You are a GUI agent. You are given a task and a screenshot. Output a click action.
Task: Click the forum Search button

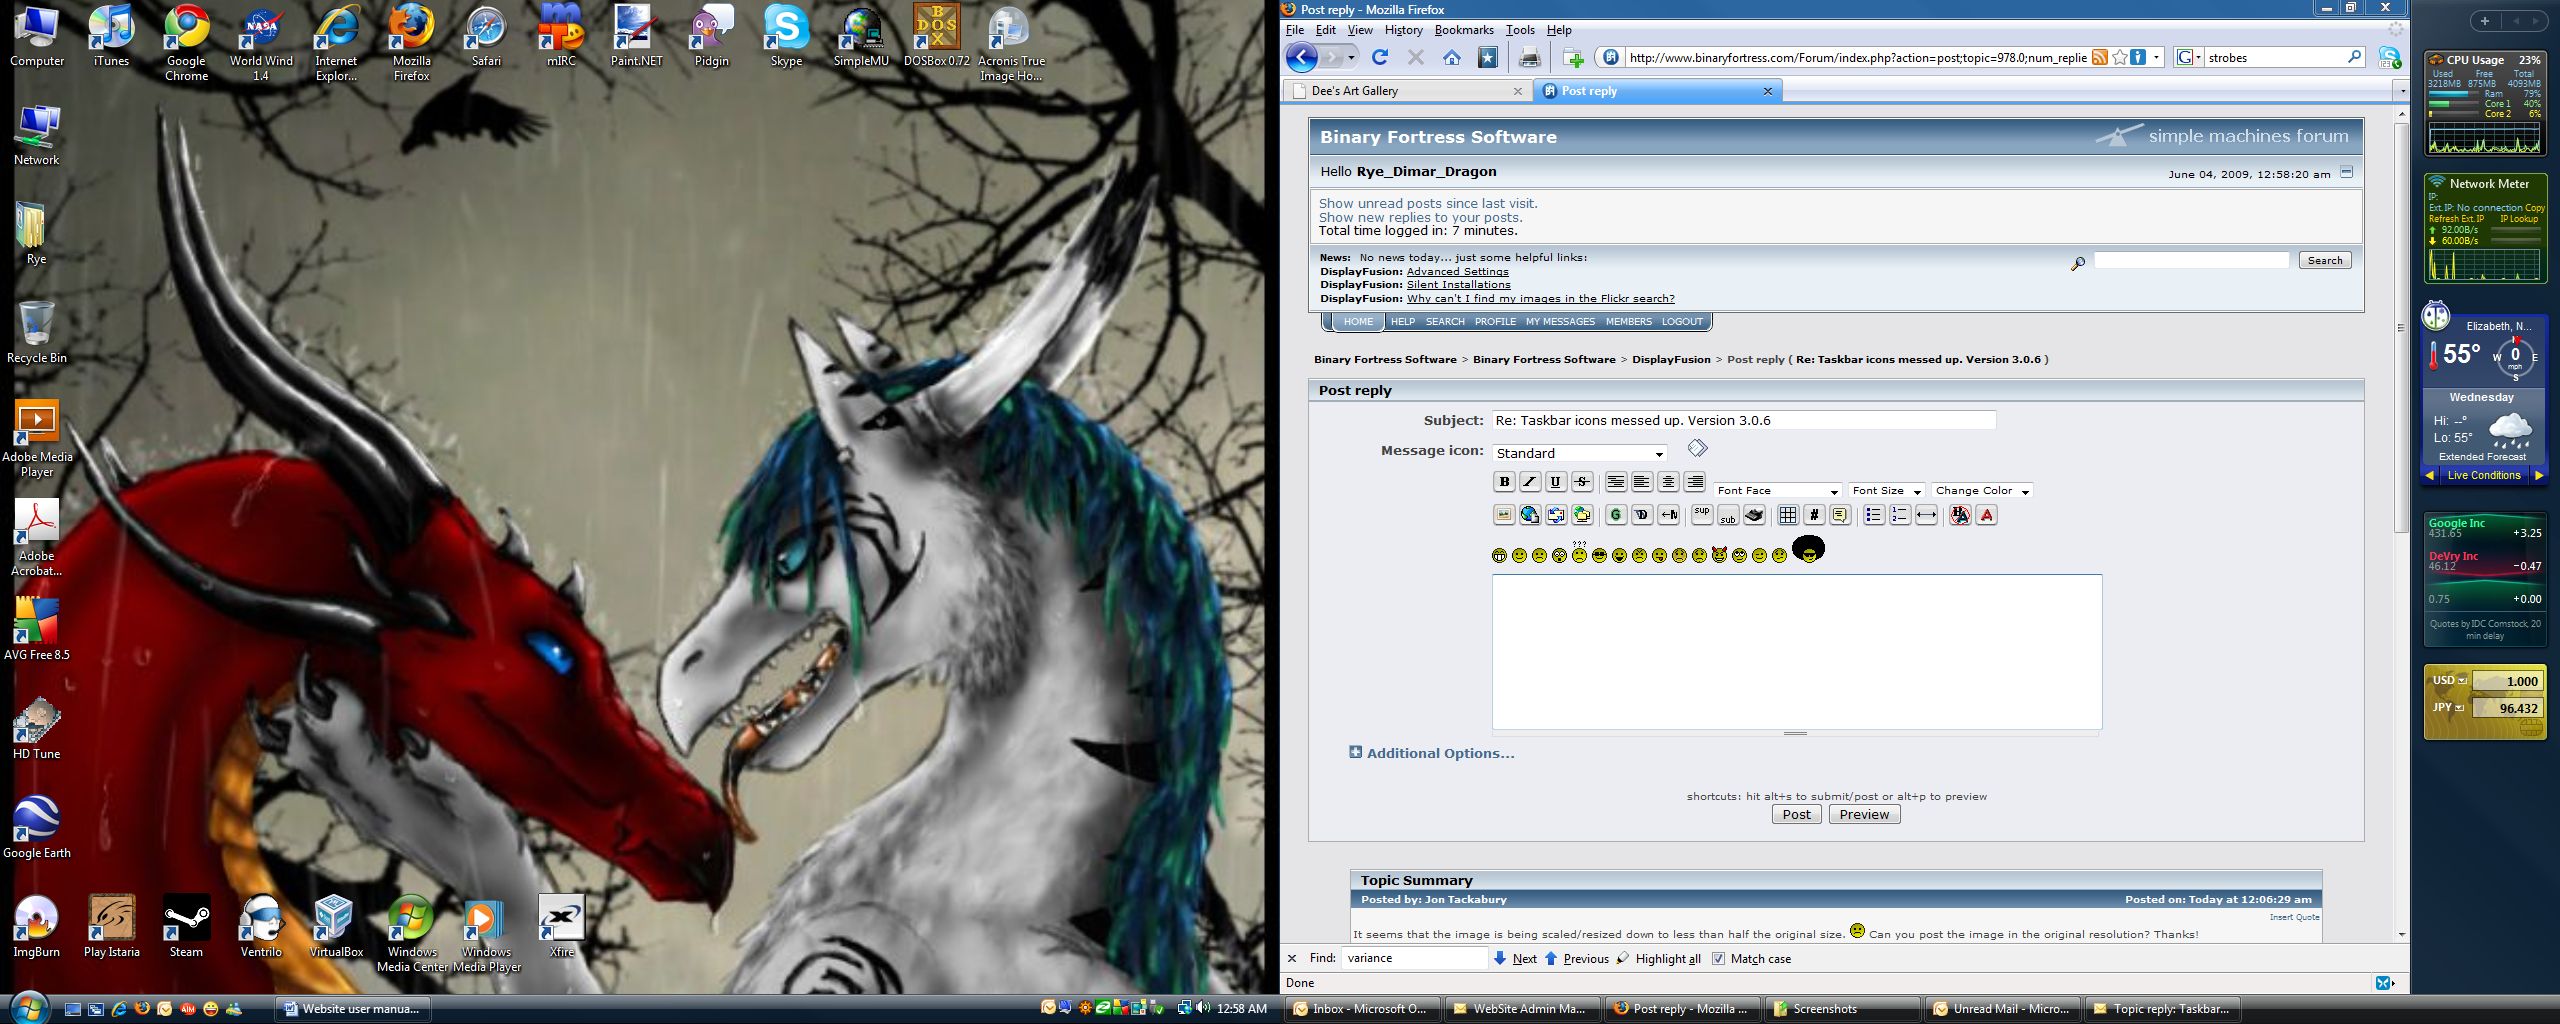click(2325, 260)
